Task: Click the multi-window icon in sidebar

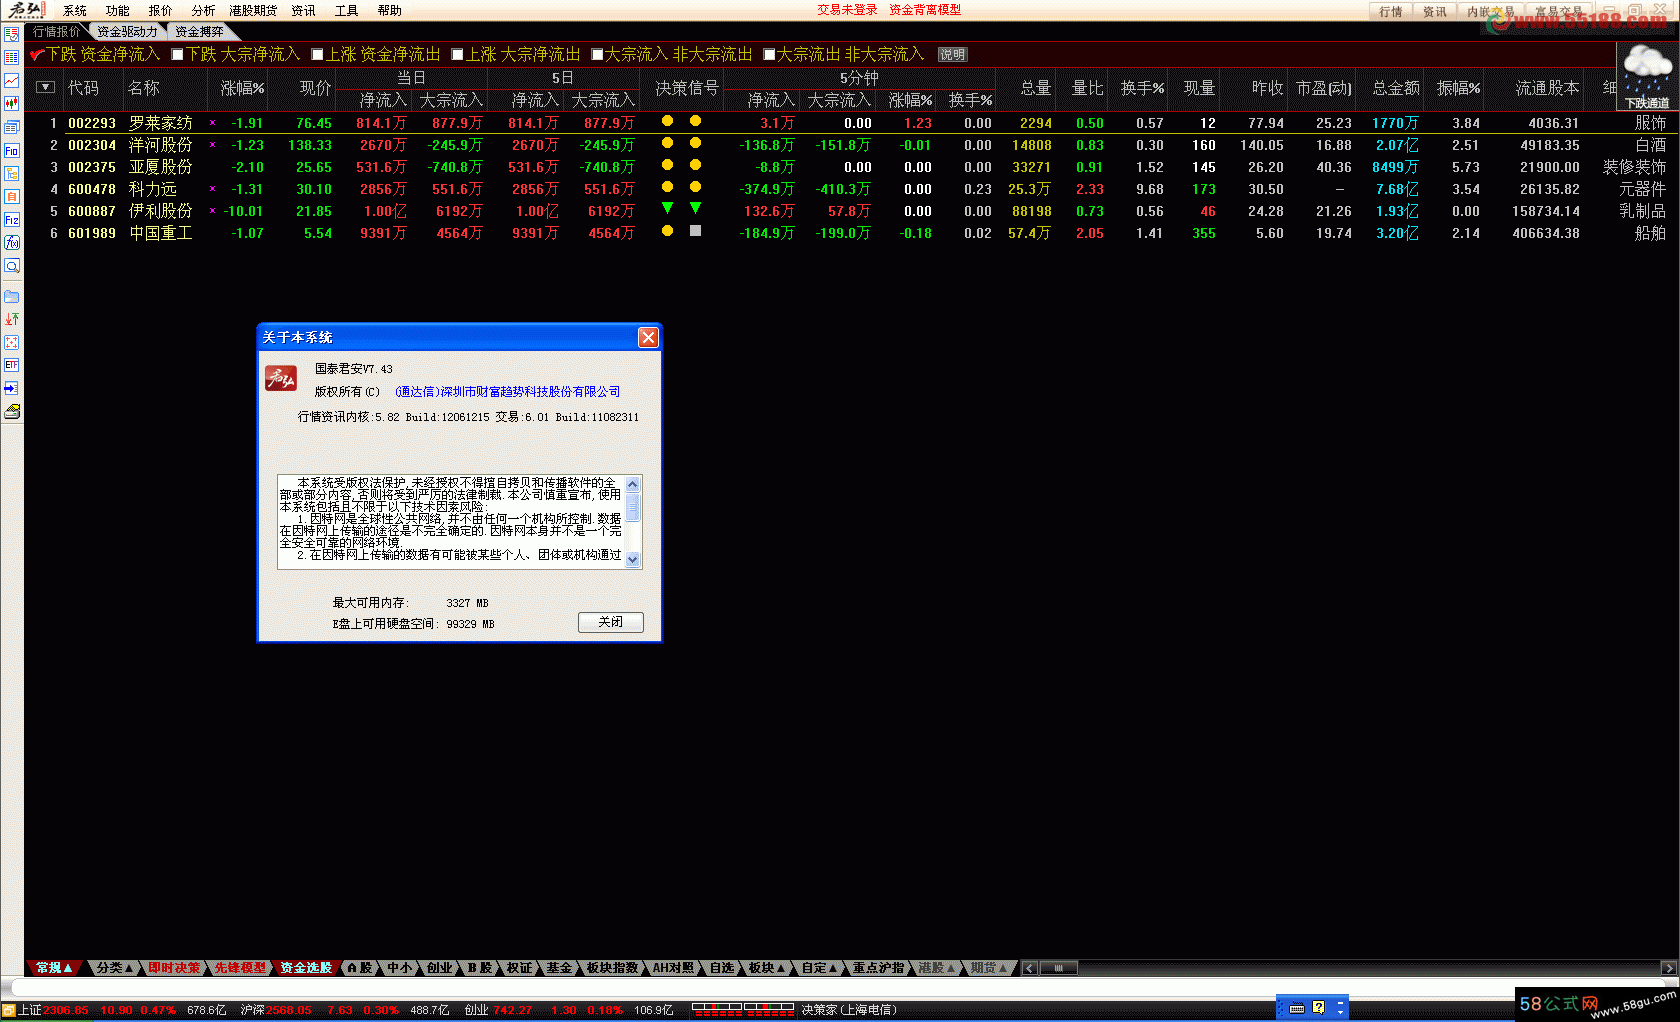Action: tap(12, 127)
